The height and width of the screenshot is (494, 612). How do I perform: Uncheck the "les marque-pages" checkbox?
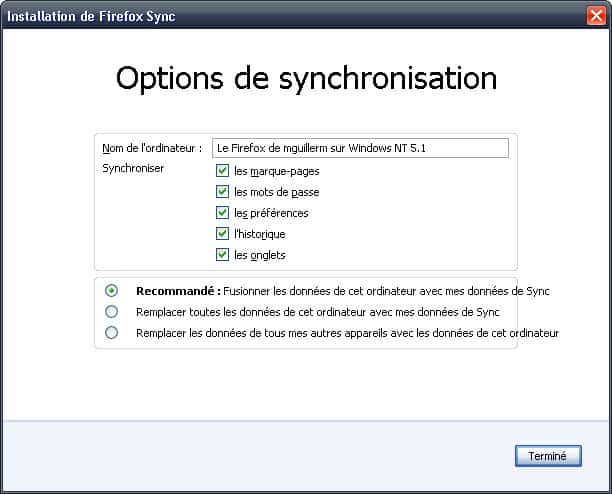coord(222,171)
